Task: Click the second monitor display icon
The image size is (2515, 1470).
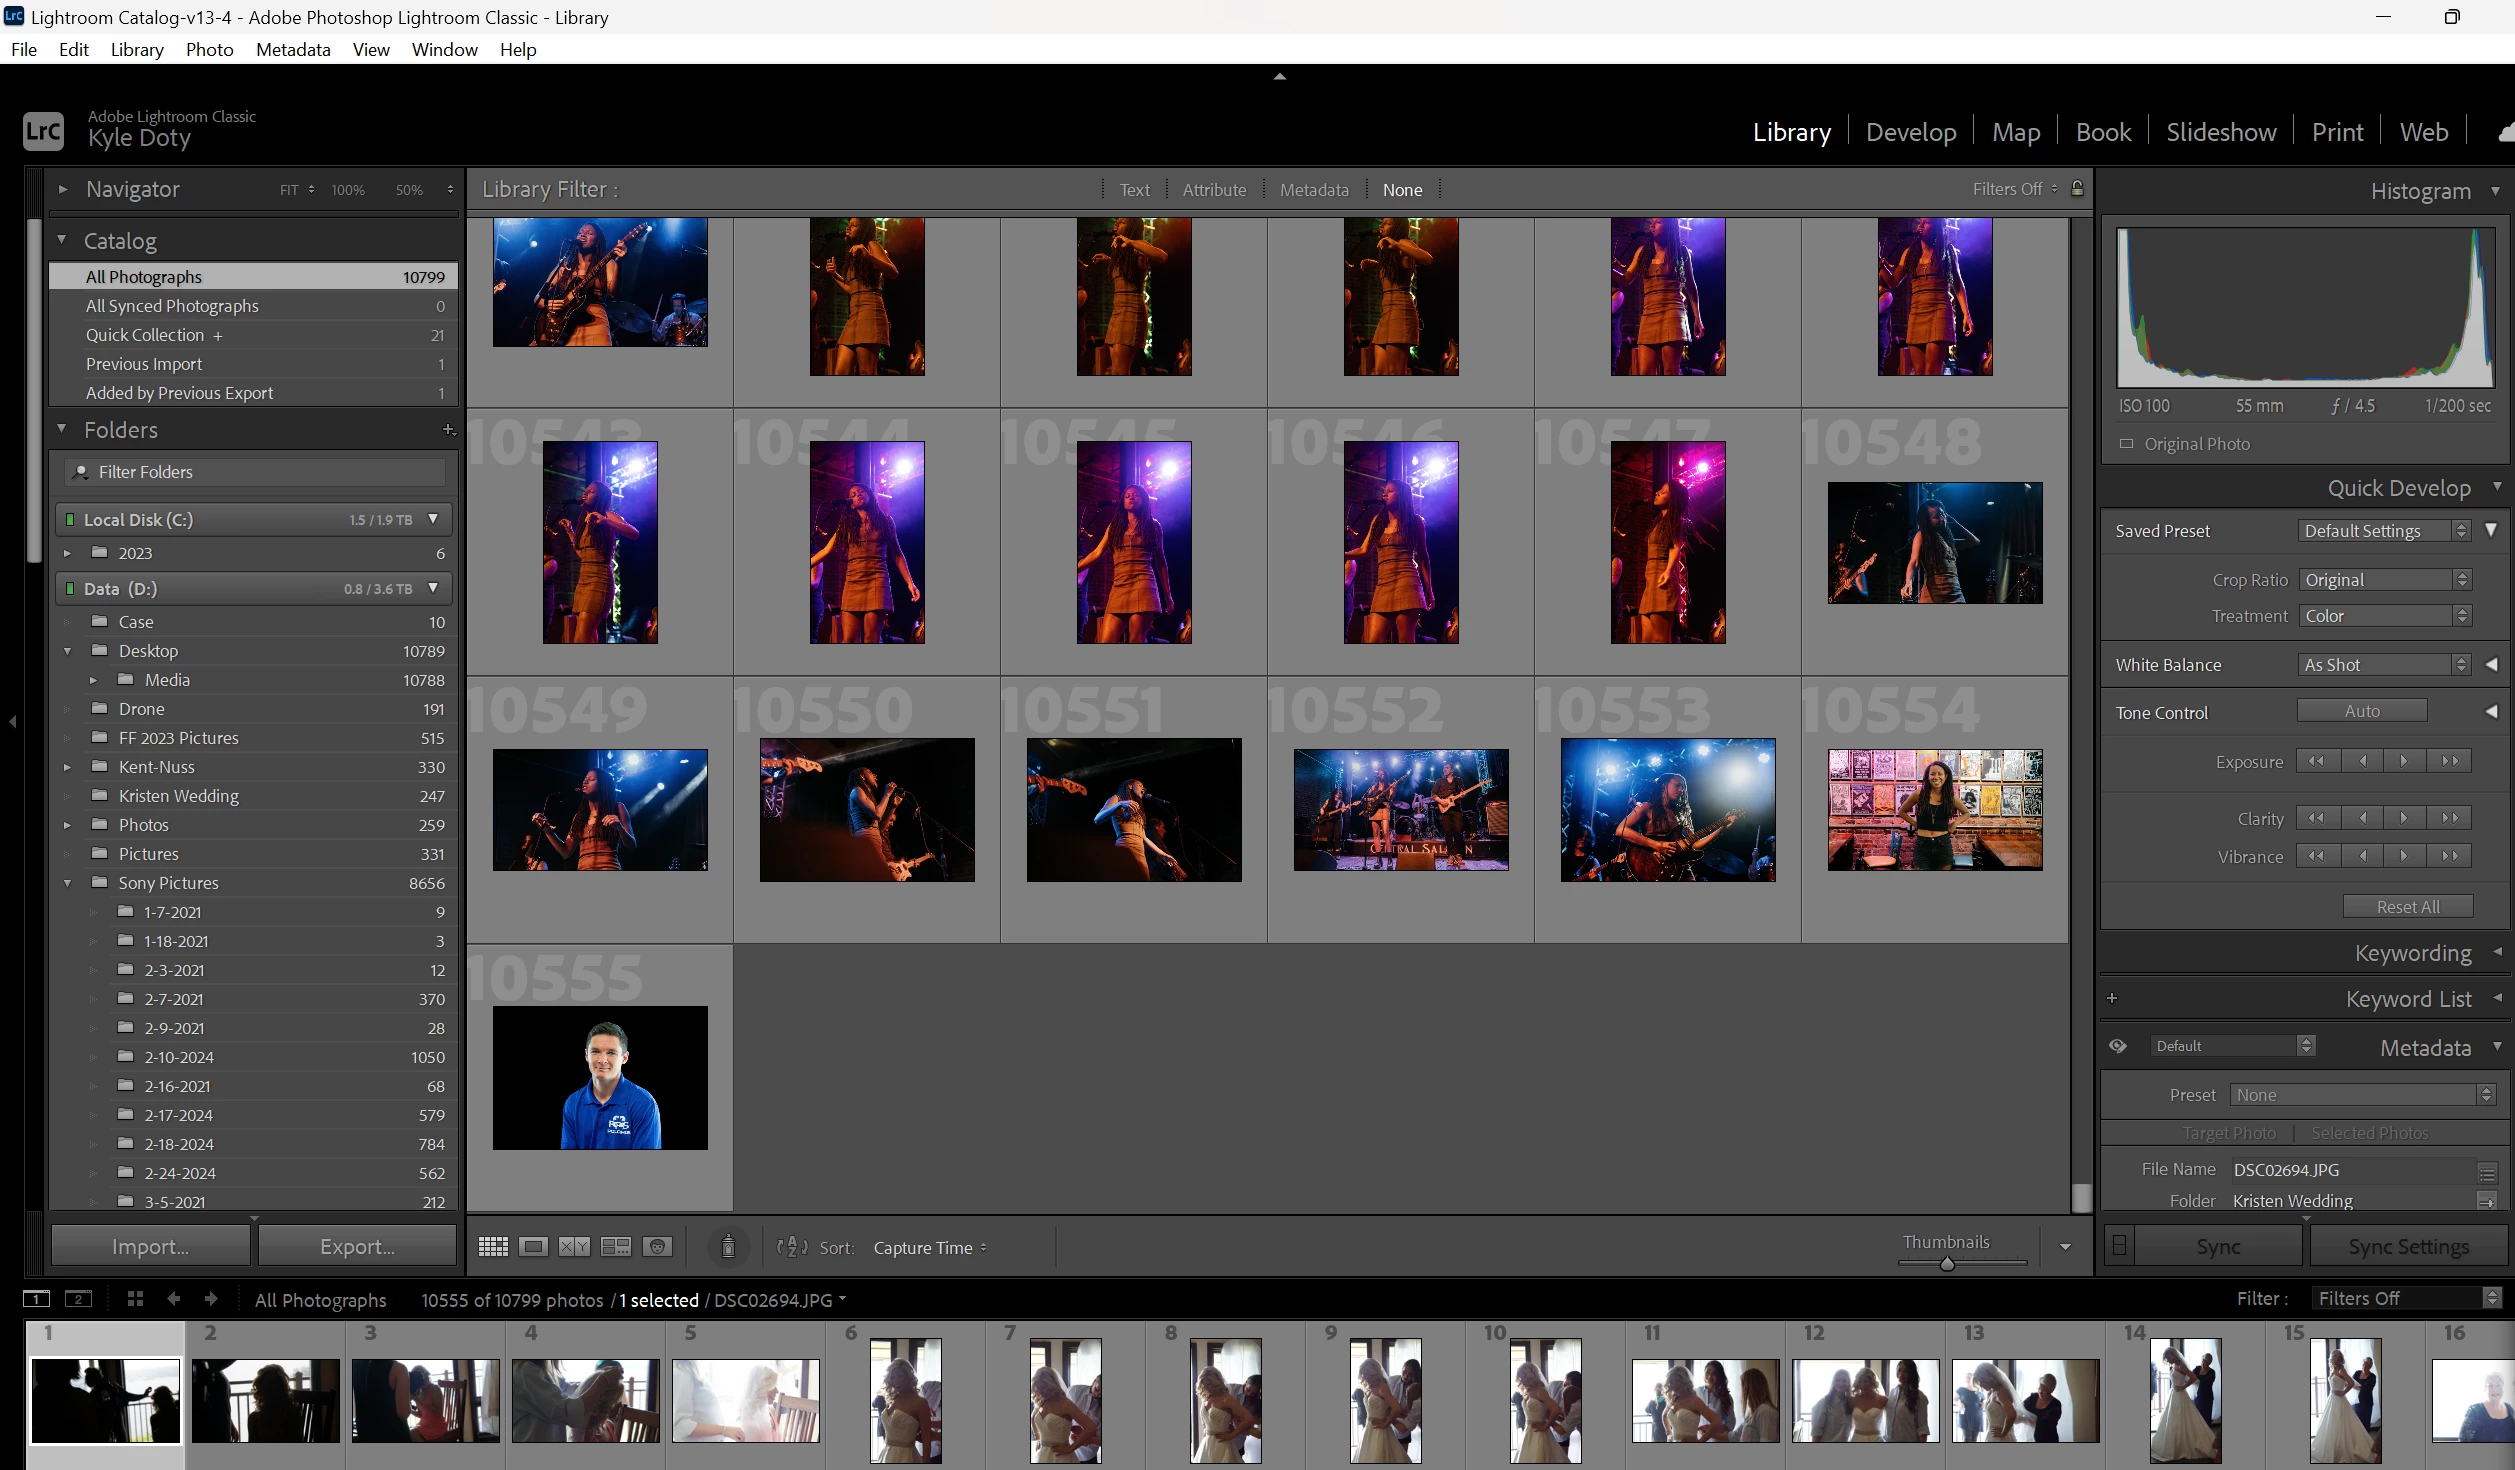Action: (78, 1299)
